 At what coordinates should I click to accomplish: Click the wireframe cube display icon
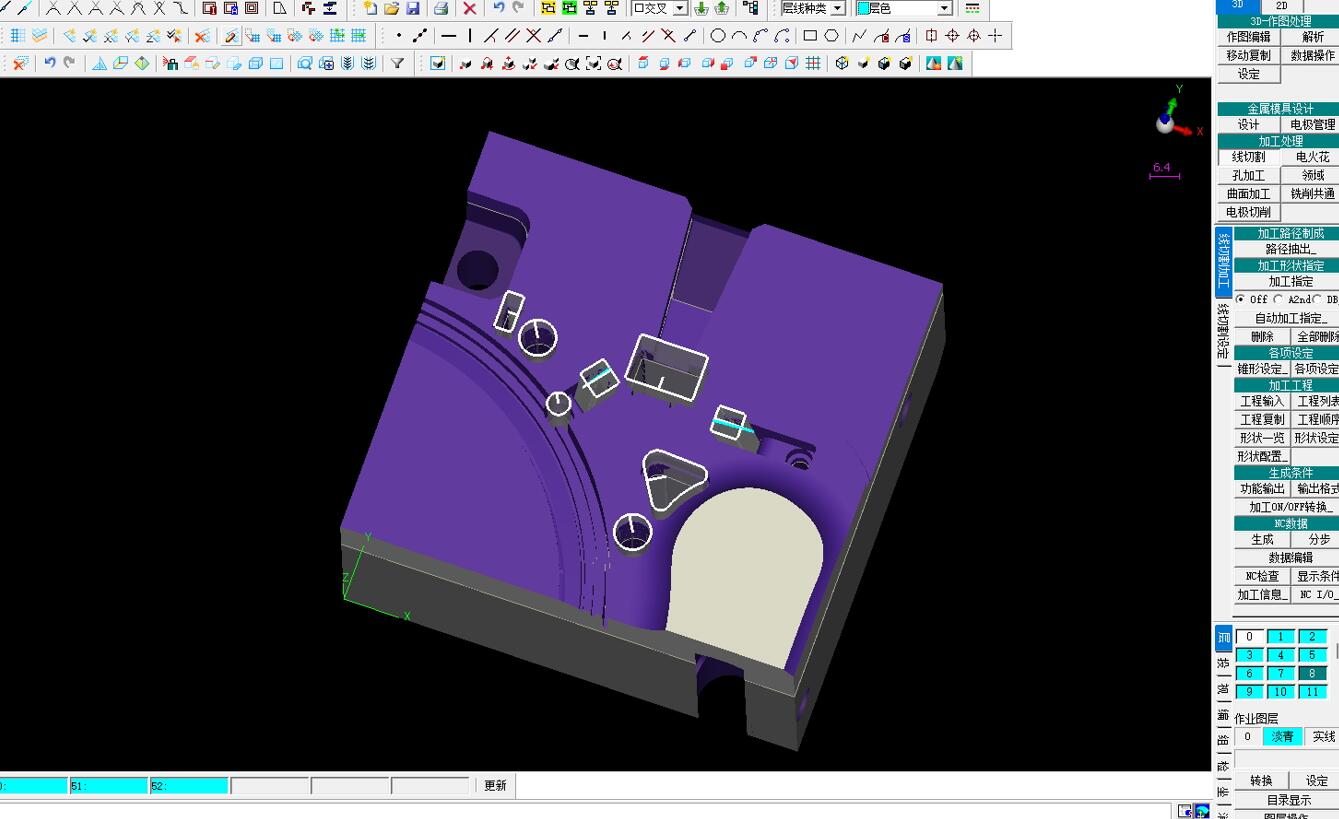coord(842,63)
